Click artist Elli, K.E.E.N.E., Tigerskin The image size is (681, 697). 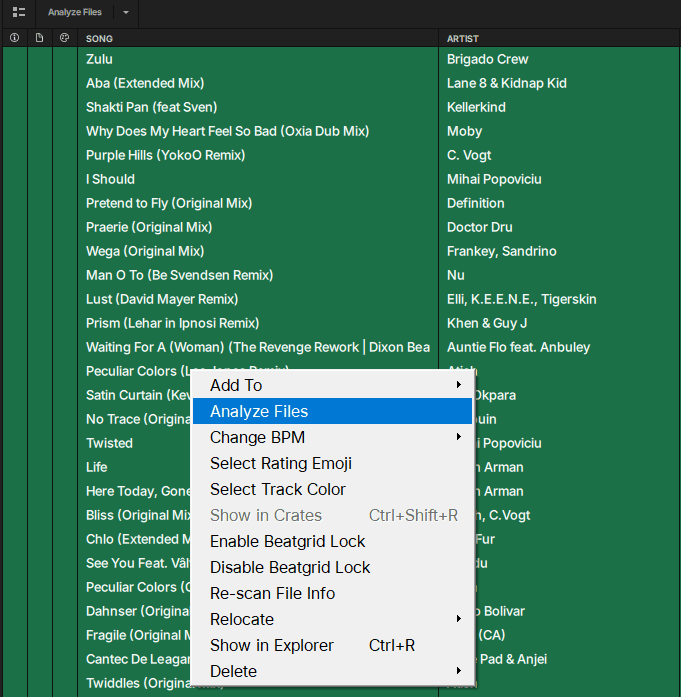(521, 299)
